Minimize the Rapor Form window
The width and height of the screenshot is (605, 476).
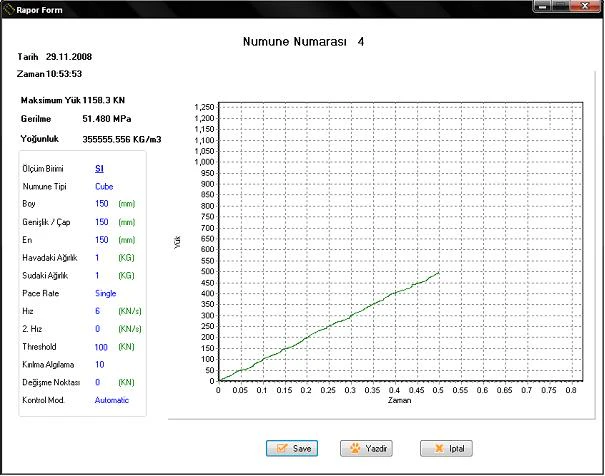543,7
